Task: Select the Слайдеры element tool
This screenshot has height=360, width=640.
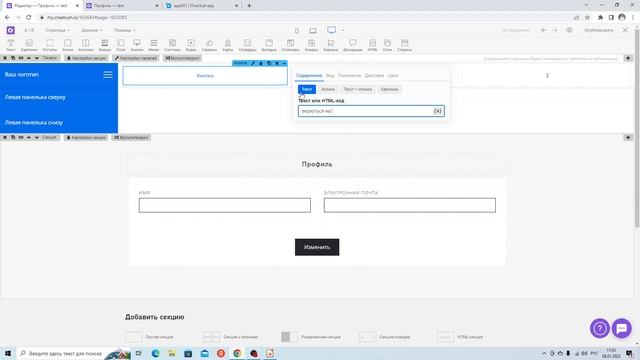Action: click(x=247, y=45)
